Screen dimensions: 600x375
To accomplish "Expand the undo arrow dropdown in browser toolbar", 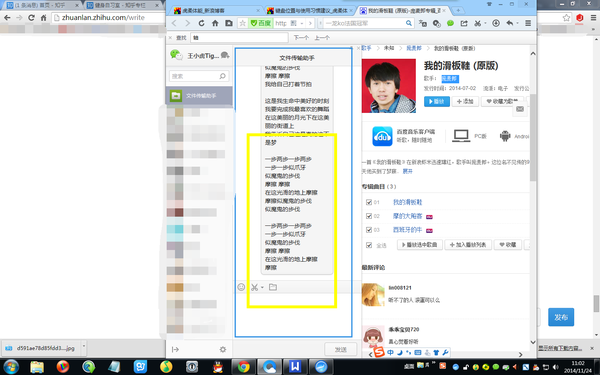I will pyautogui.click(x=517, y=23).
